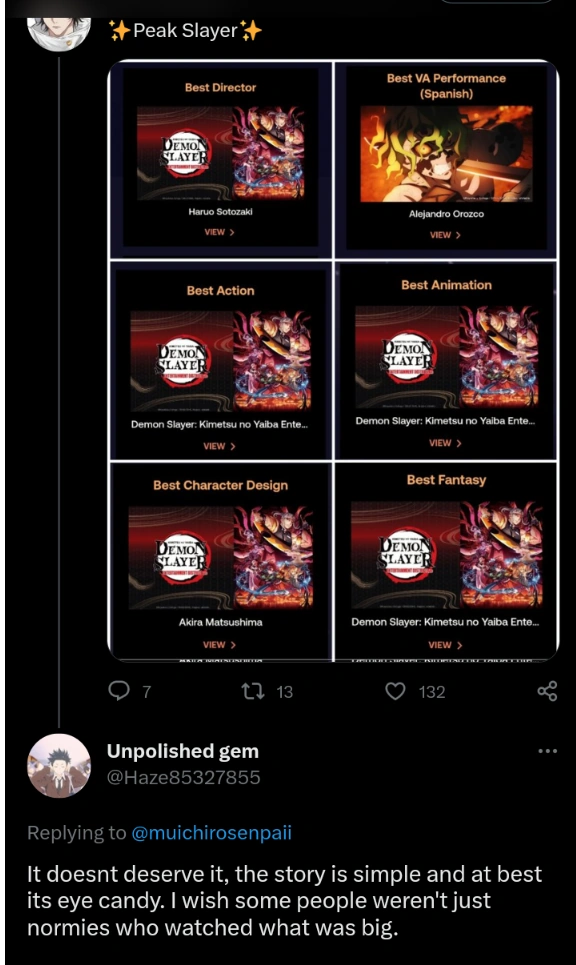This screenshot has height=965, width=576.
Task: Click the retweet arrows icon
Action: pos(253,692)
